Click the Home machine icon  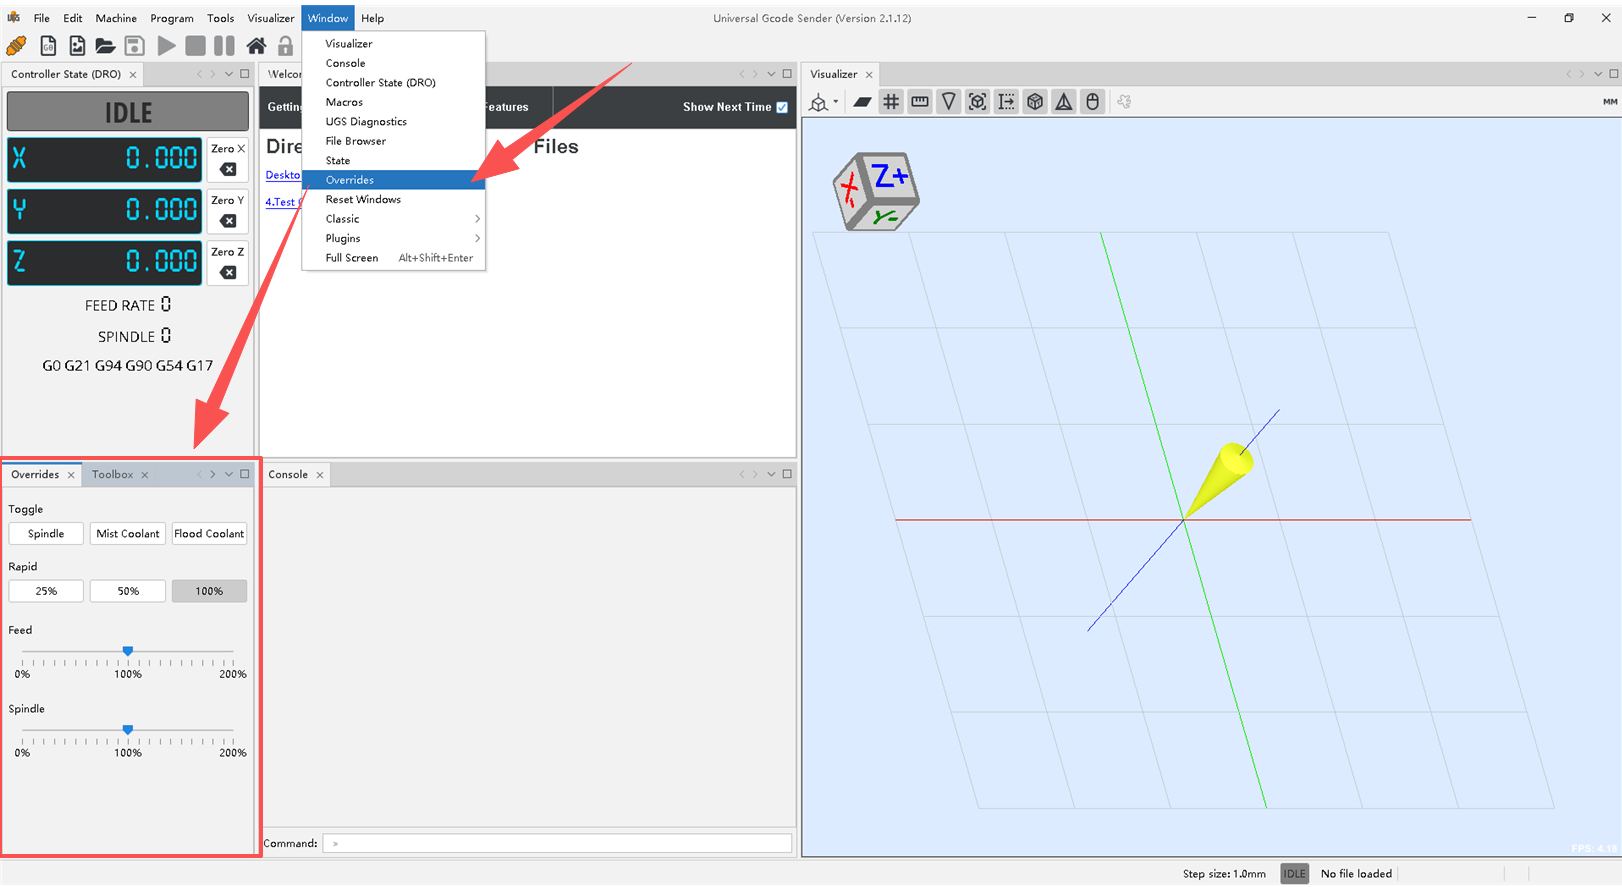257,46
